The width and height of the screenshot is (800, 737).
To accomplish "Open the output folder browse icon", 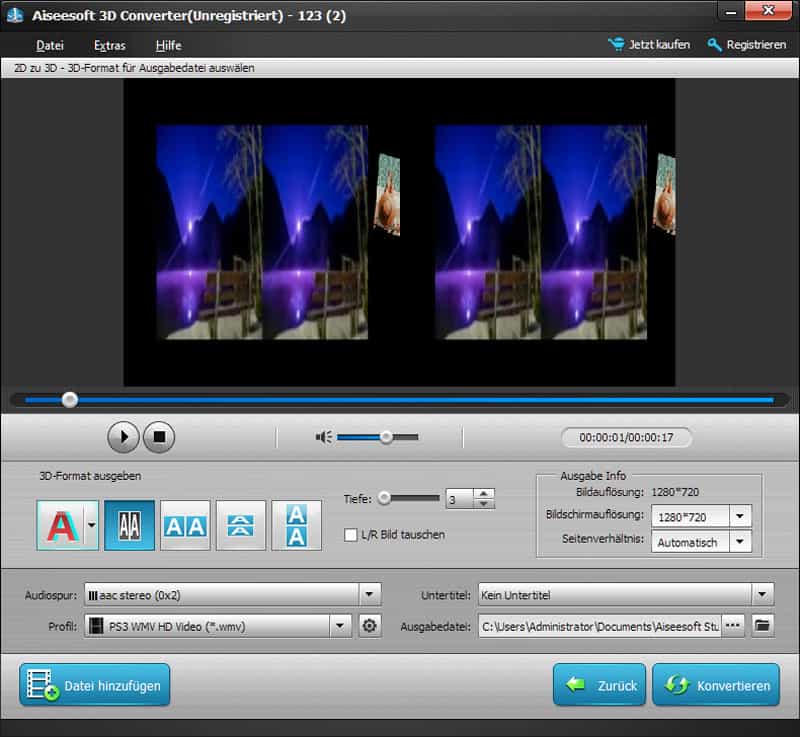I will point(761,625).
